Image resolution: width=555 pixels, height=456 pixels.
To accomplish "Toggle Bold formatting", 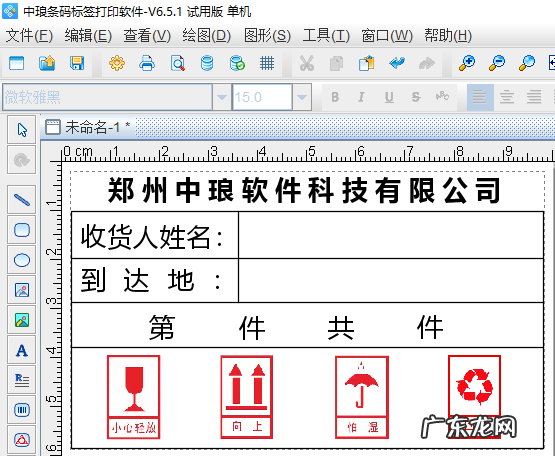I will (335, 97).
